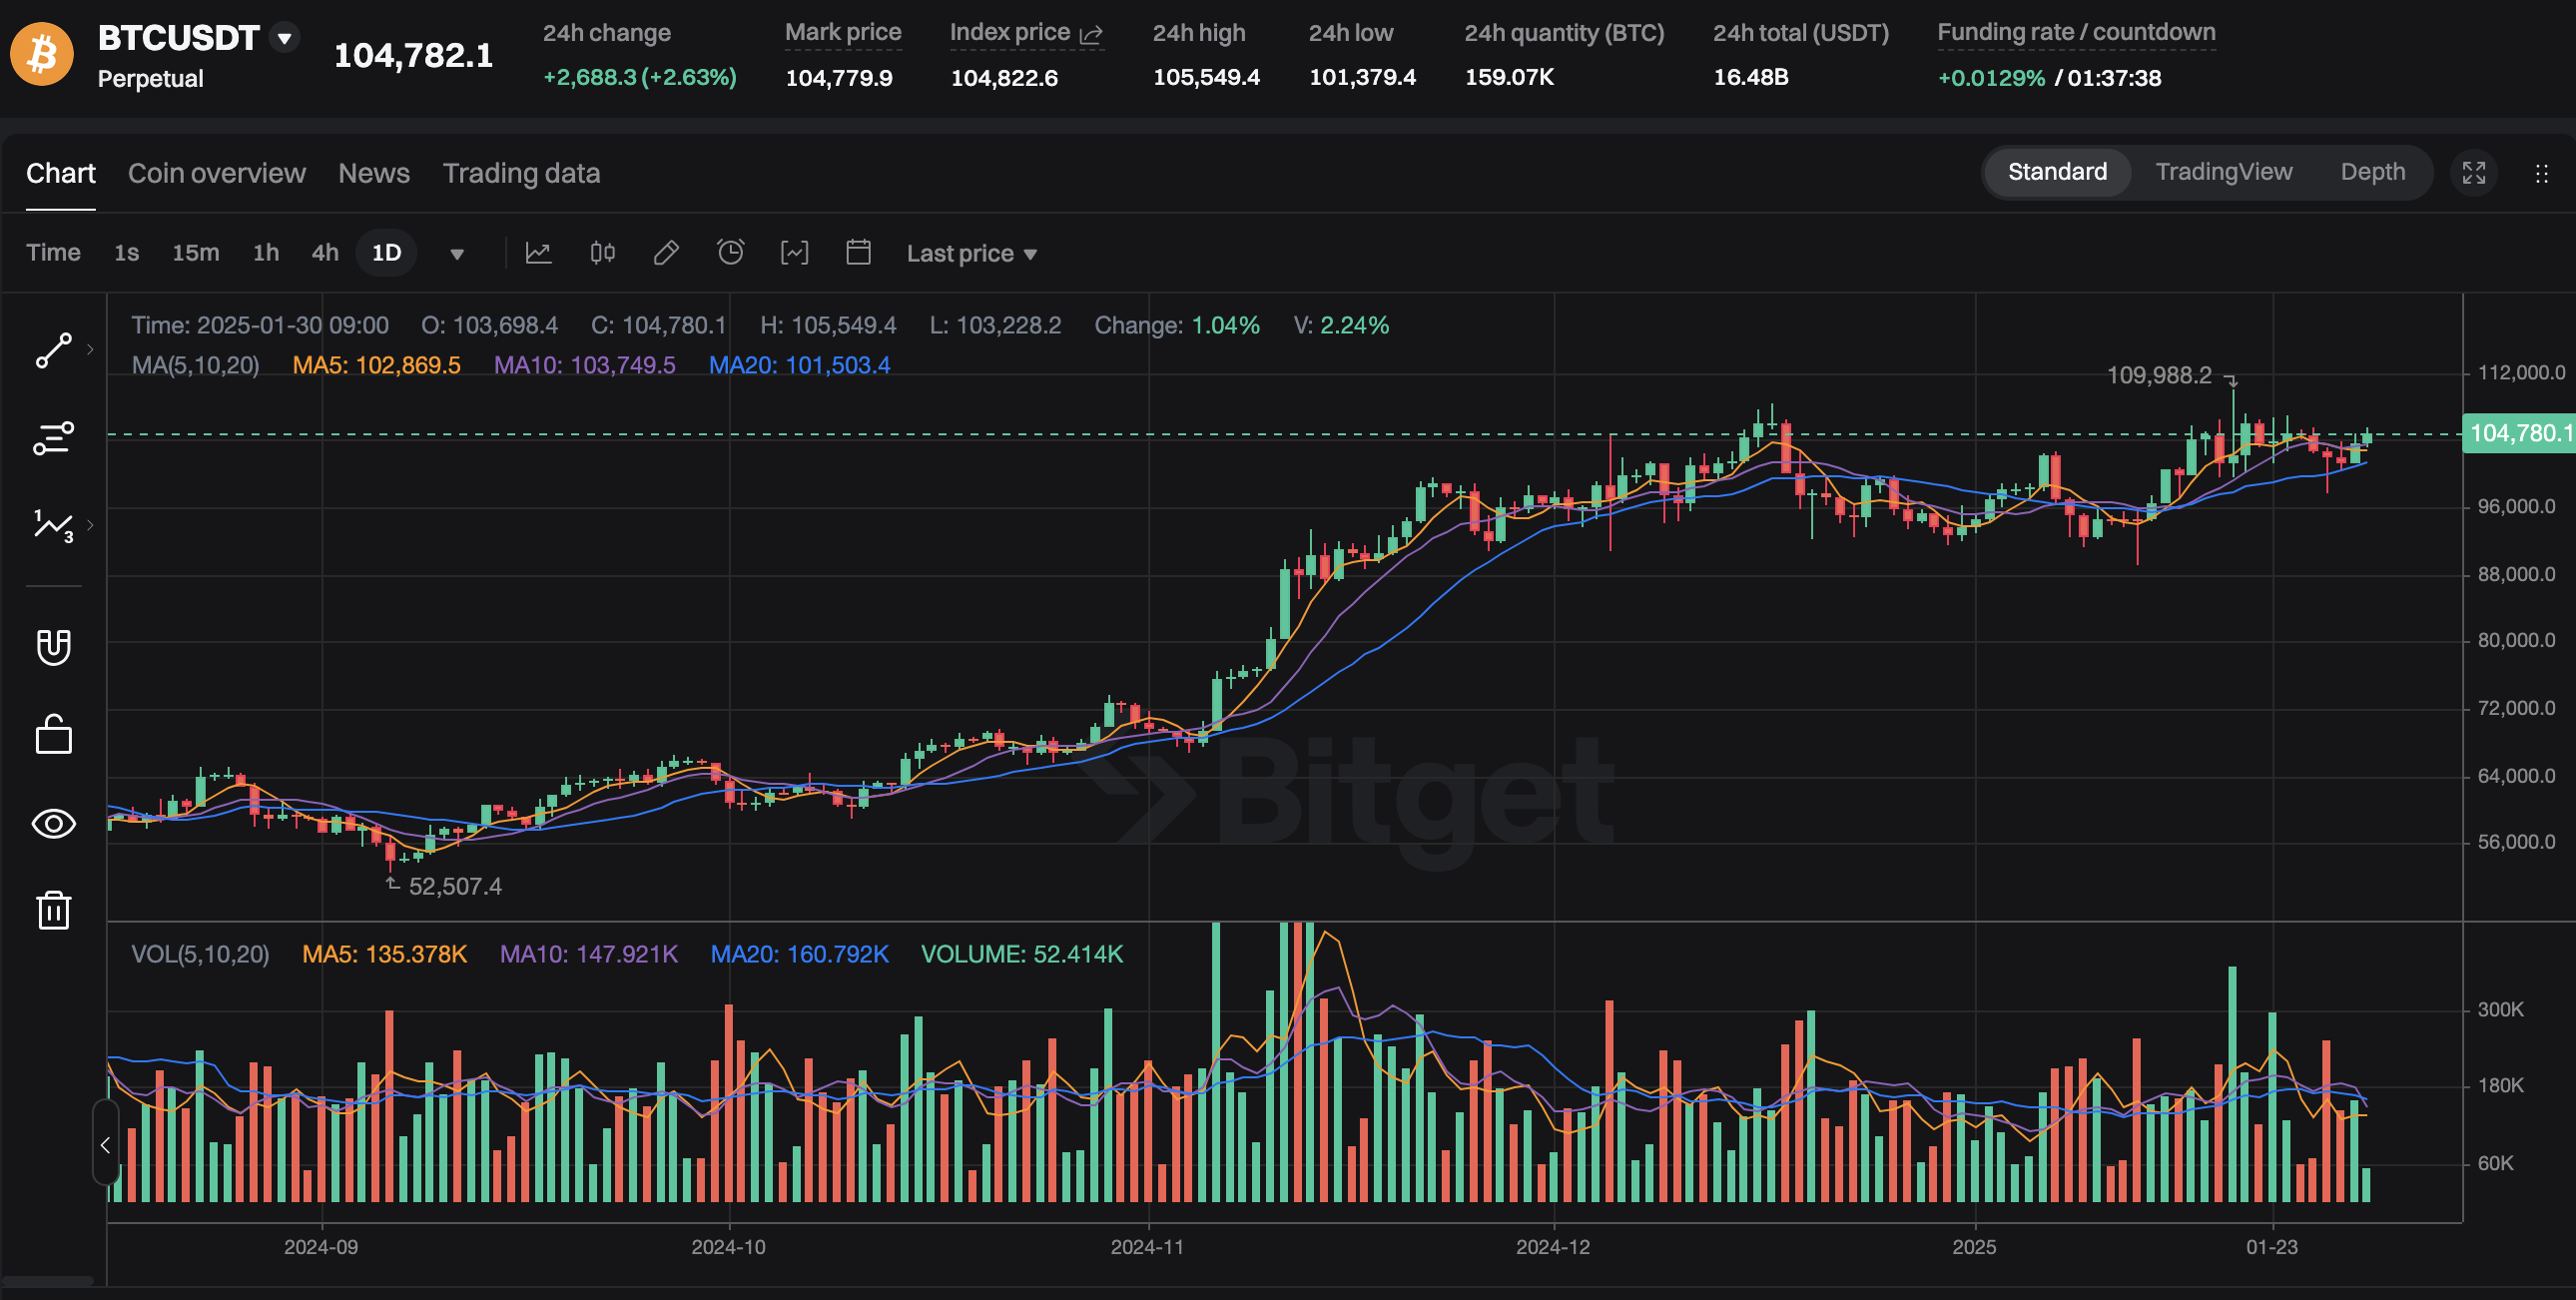Toggle the lock drawings icon
Viewport: 2576px width, 1300px height.
53,735
